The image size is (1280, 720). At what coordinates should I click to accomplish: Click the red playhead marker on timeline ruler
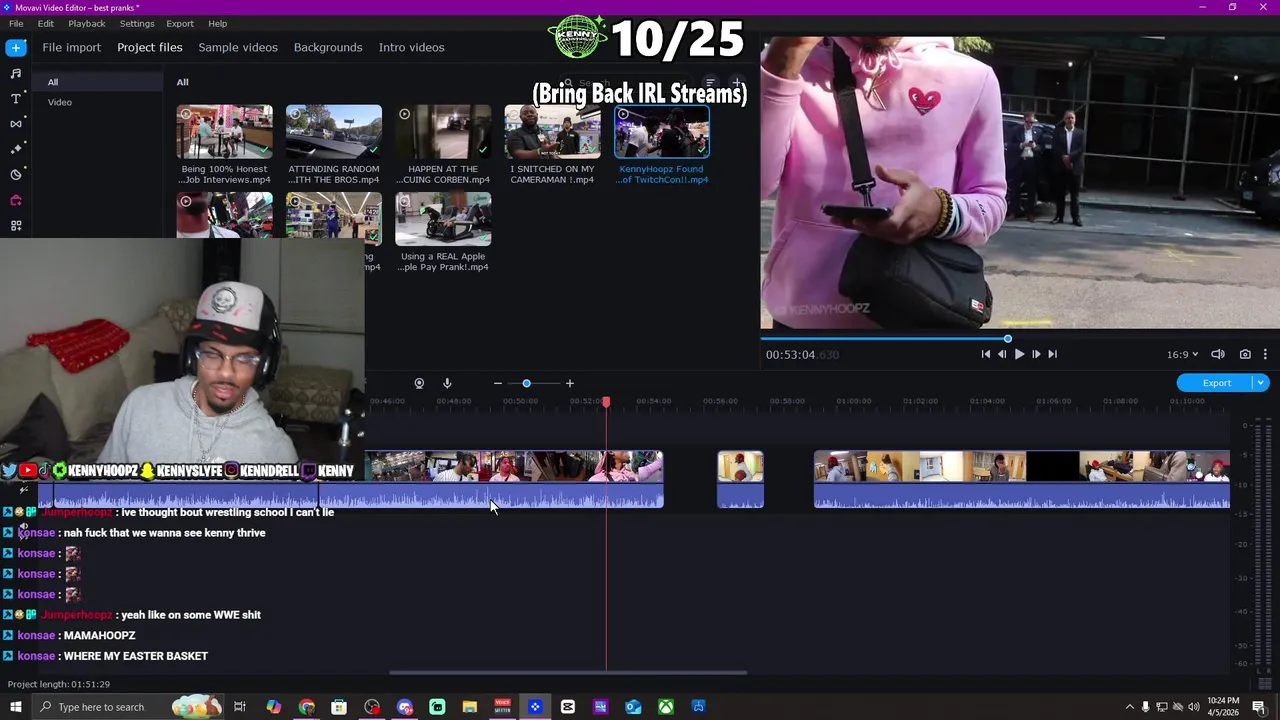pos(606,401)
